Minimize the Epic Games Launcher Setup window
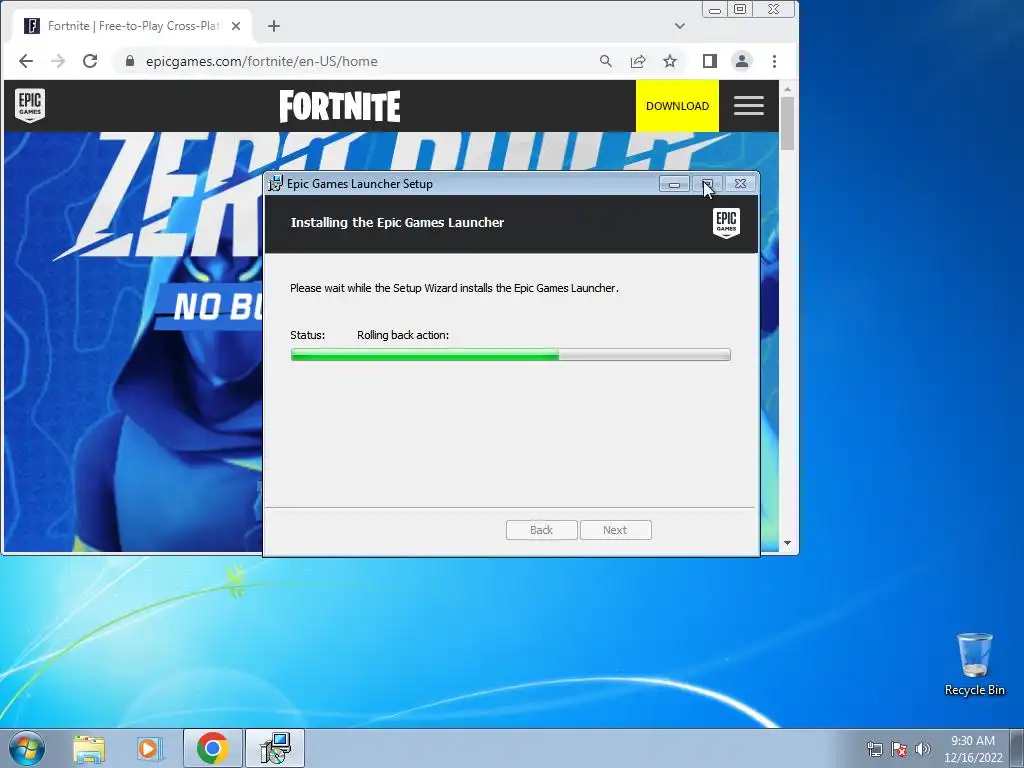 674,184
